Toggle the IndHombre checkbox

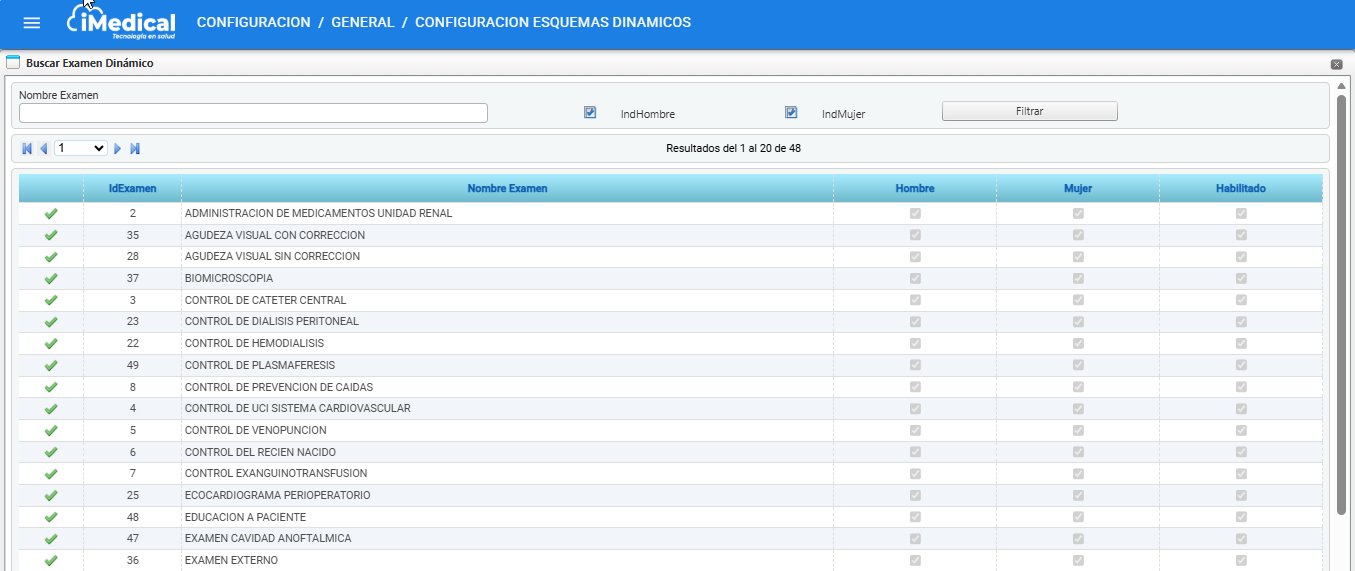click(590, 113)
